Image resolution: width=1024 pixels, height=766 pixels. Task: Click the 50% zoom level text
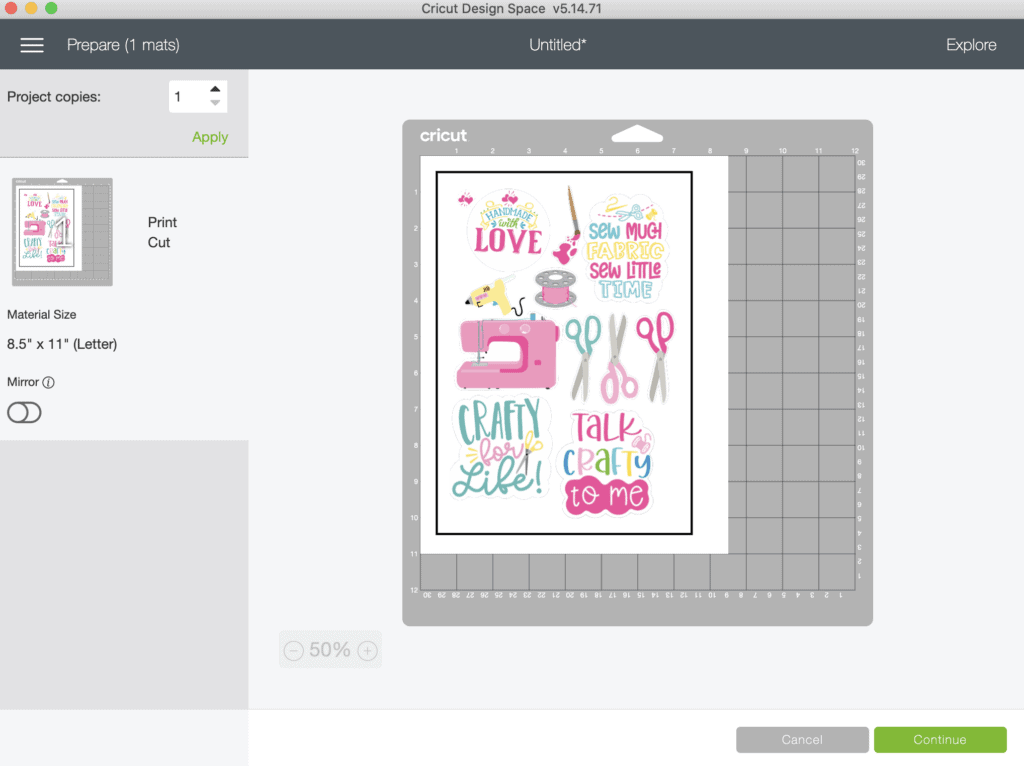330,650
